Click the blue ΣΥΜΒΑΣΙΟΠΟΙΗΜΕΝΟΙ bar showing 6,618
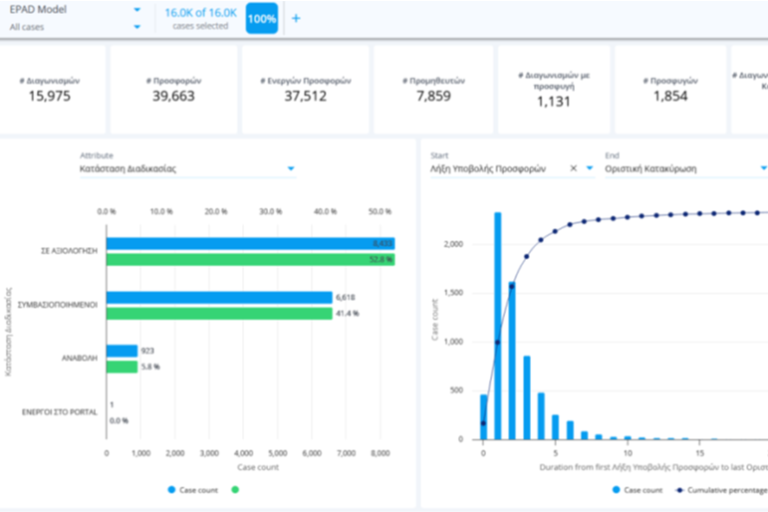This screenshot has height=512, width=768. coord(219,297)
